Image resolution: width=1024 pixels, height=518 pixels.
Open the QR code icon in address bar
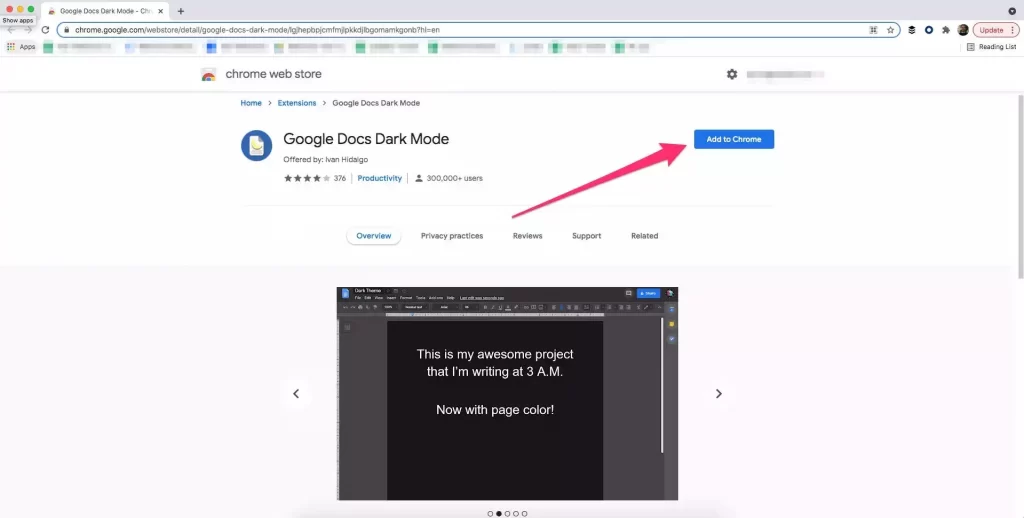(x=873, y=30)
